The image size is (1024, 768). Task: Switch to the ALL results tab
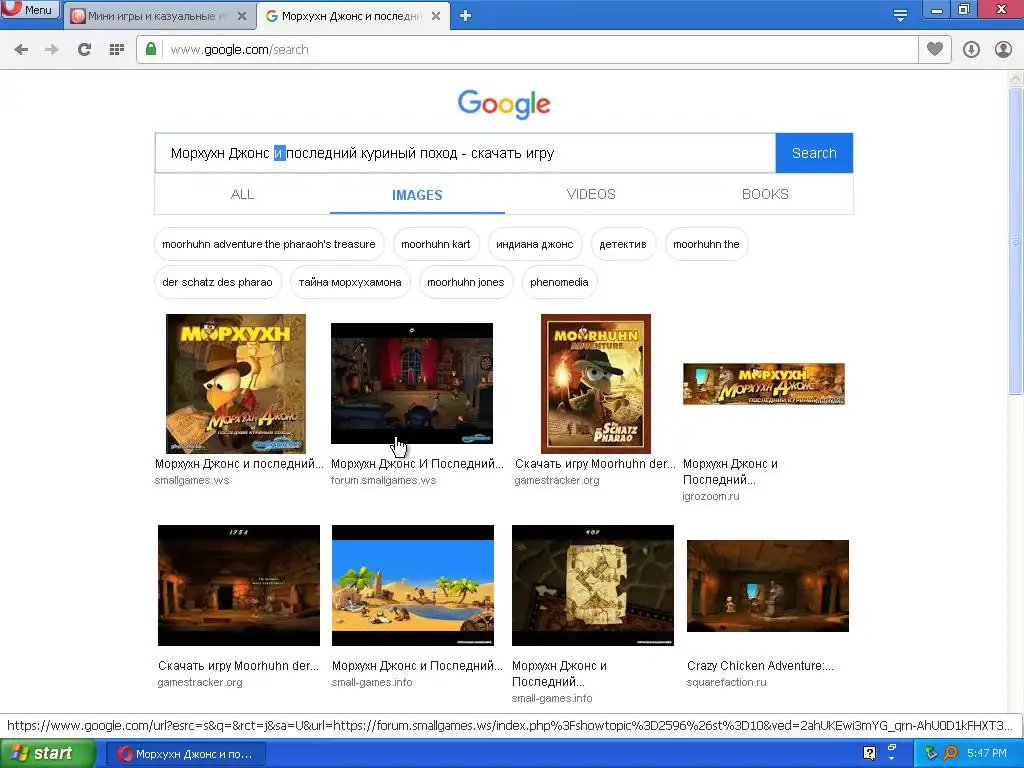click(242, 195)
